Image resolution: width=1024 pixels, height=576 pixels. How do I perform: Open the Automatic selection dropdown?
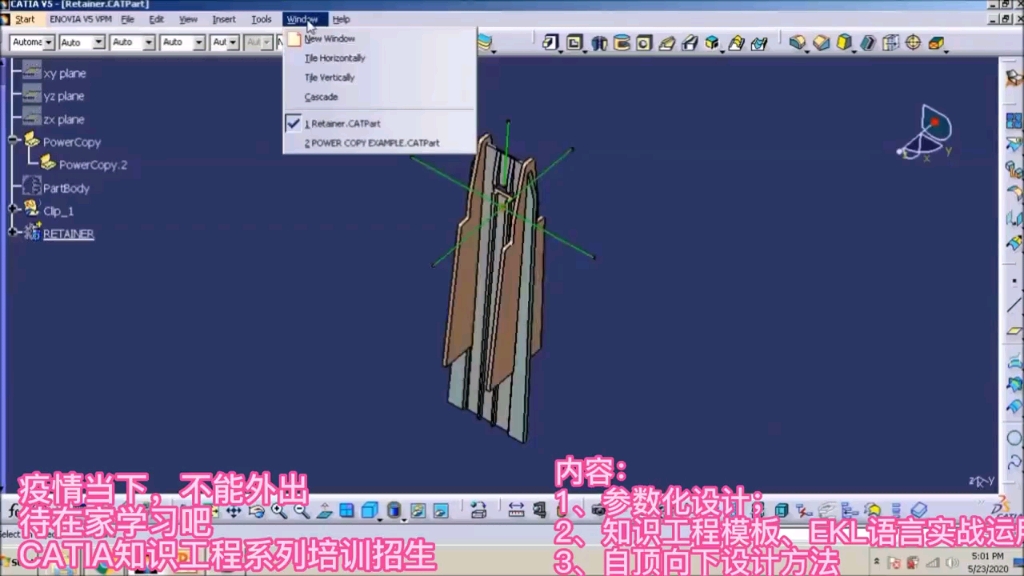pyautogui.click(x=48, y=42)
